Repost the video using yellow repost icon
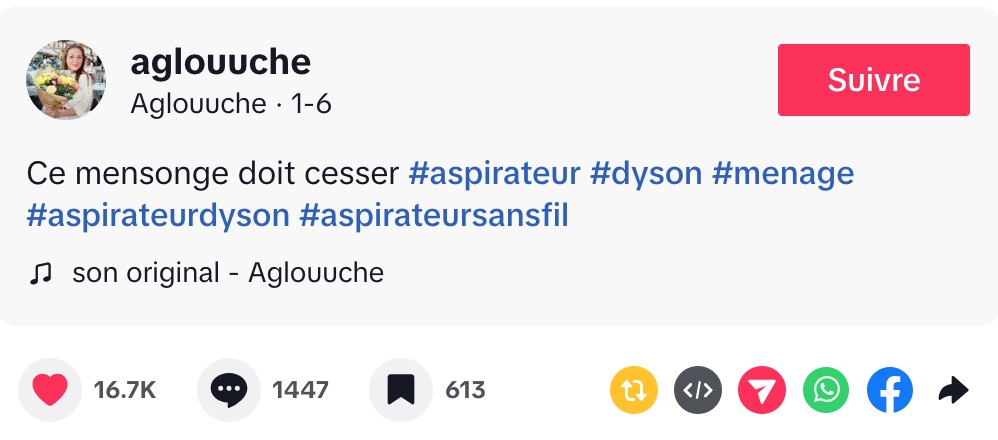The height and width of the screenshot is (440, 998). point(635,391)
